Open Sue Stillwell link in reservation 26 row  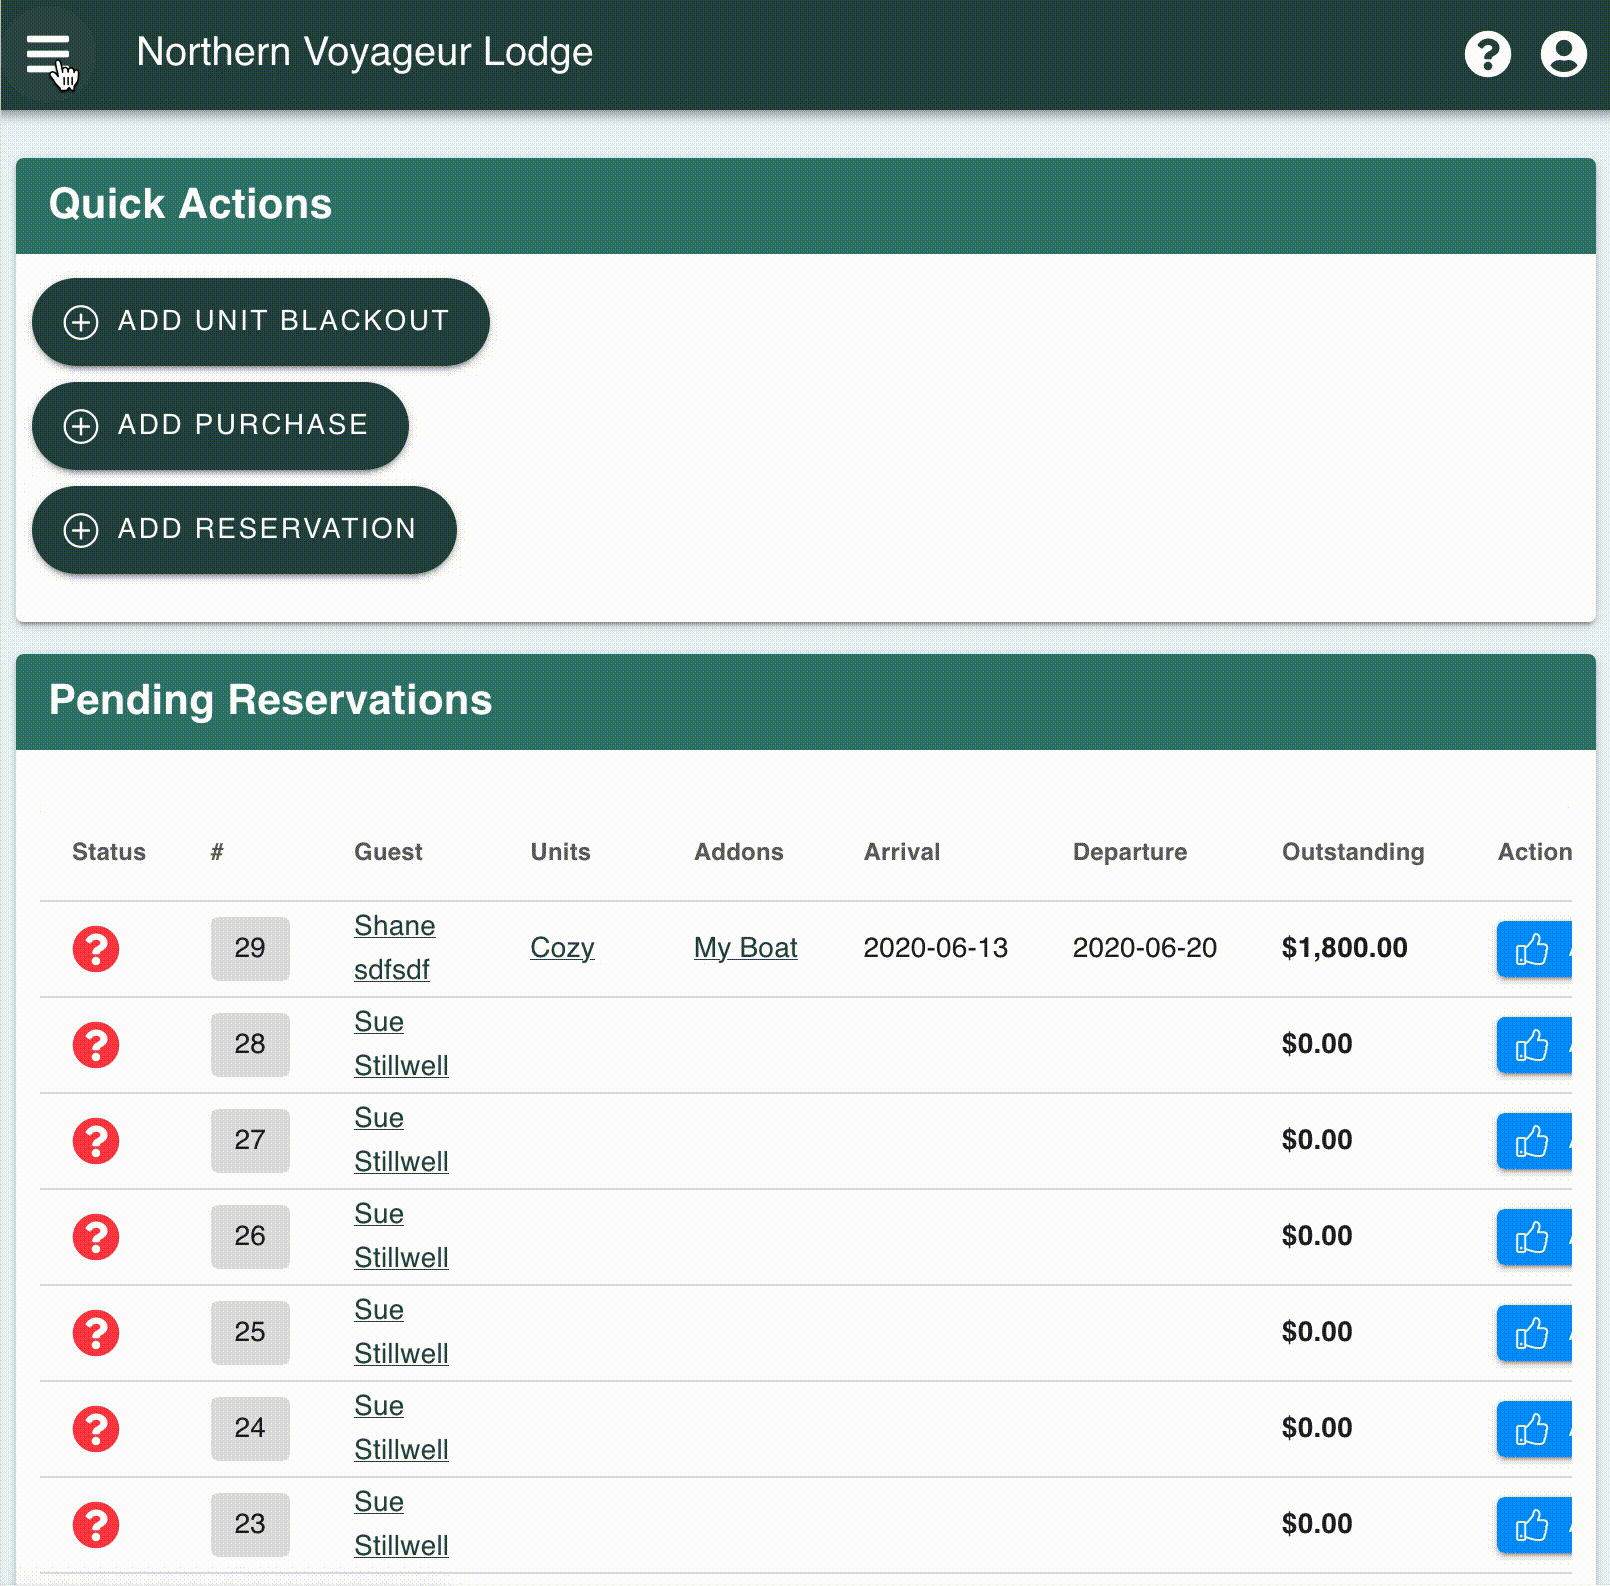coord(401,1236)
